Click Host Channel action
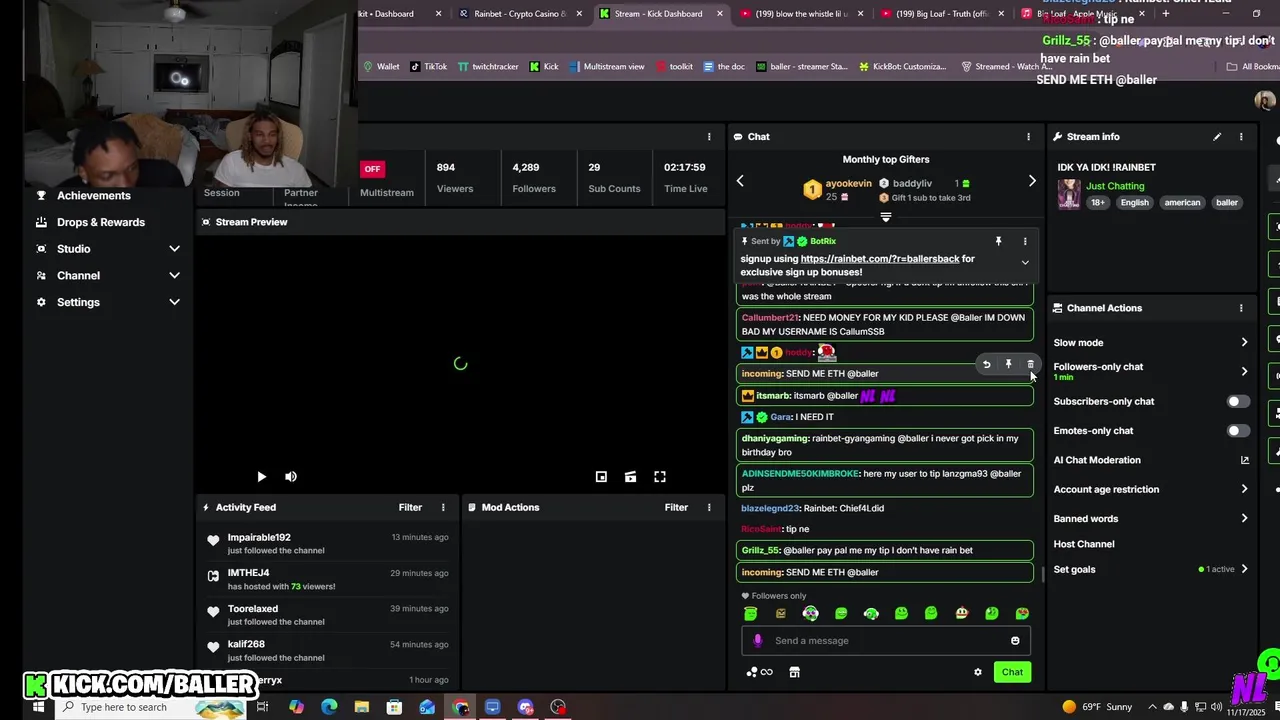This screenshot has width=1280, height=720. (1084, 544)
